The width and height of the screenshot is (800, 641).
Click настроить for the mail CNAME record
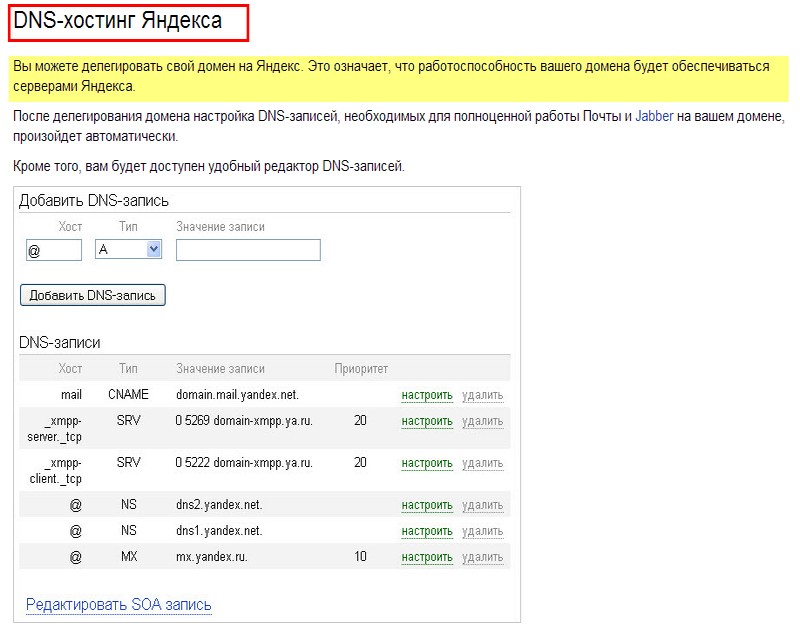tap(427, 396)
